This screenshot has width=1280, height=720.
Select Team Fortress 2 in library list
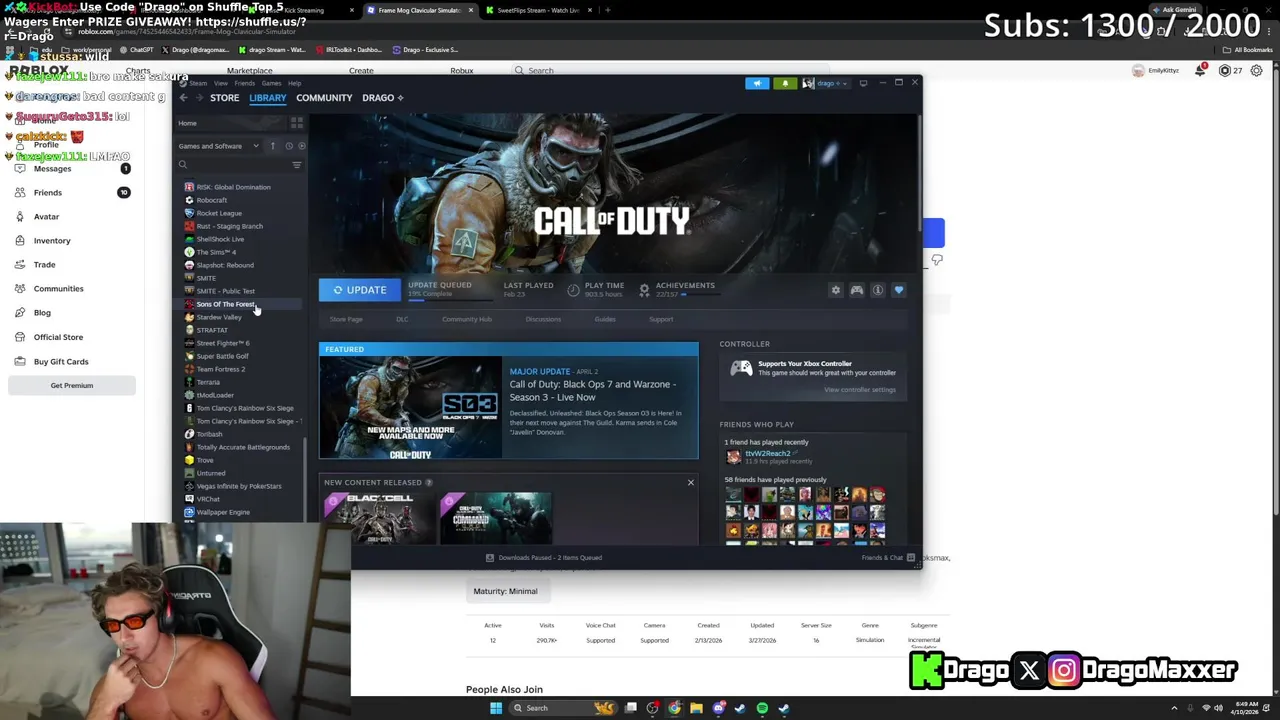point(221,369)
